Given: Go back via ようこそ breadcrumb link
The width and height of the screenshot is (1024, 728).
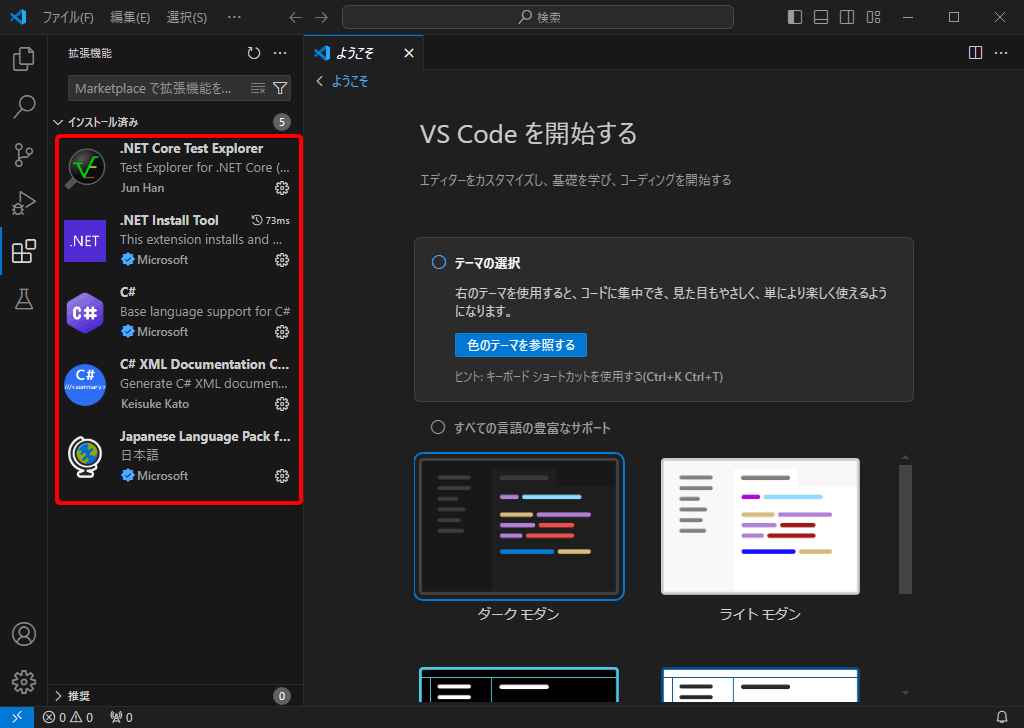Looking at the screenshot, I should tap(349, 81).
